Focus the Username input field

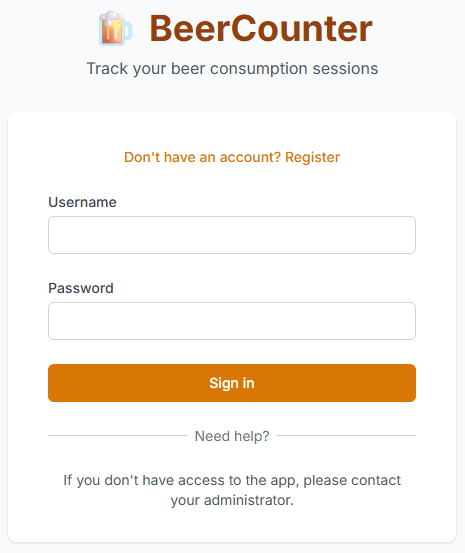click(x=232, y=235)
